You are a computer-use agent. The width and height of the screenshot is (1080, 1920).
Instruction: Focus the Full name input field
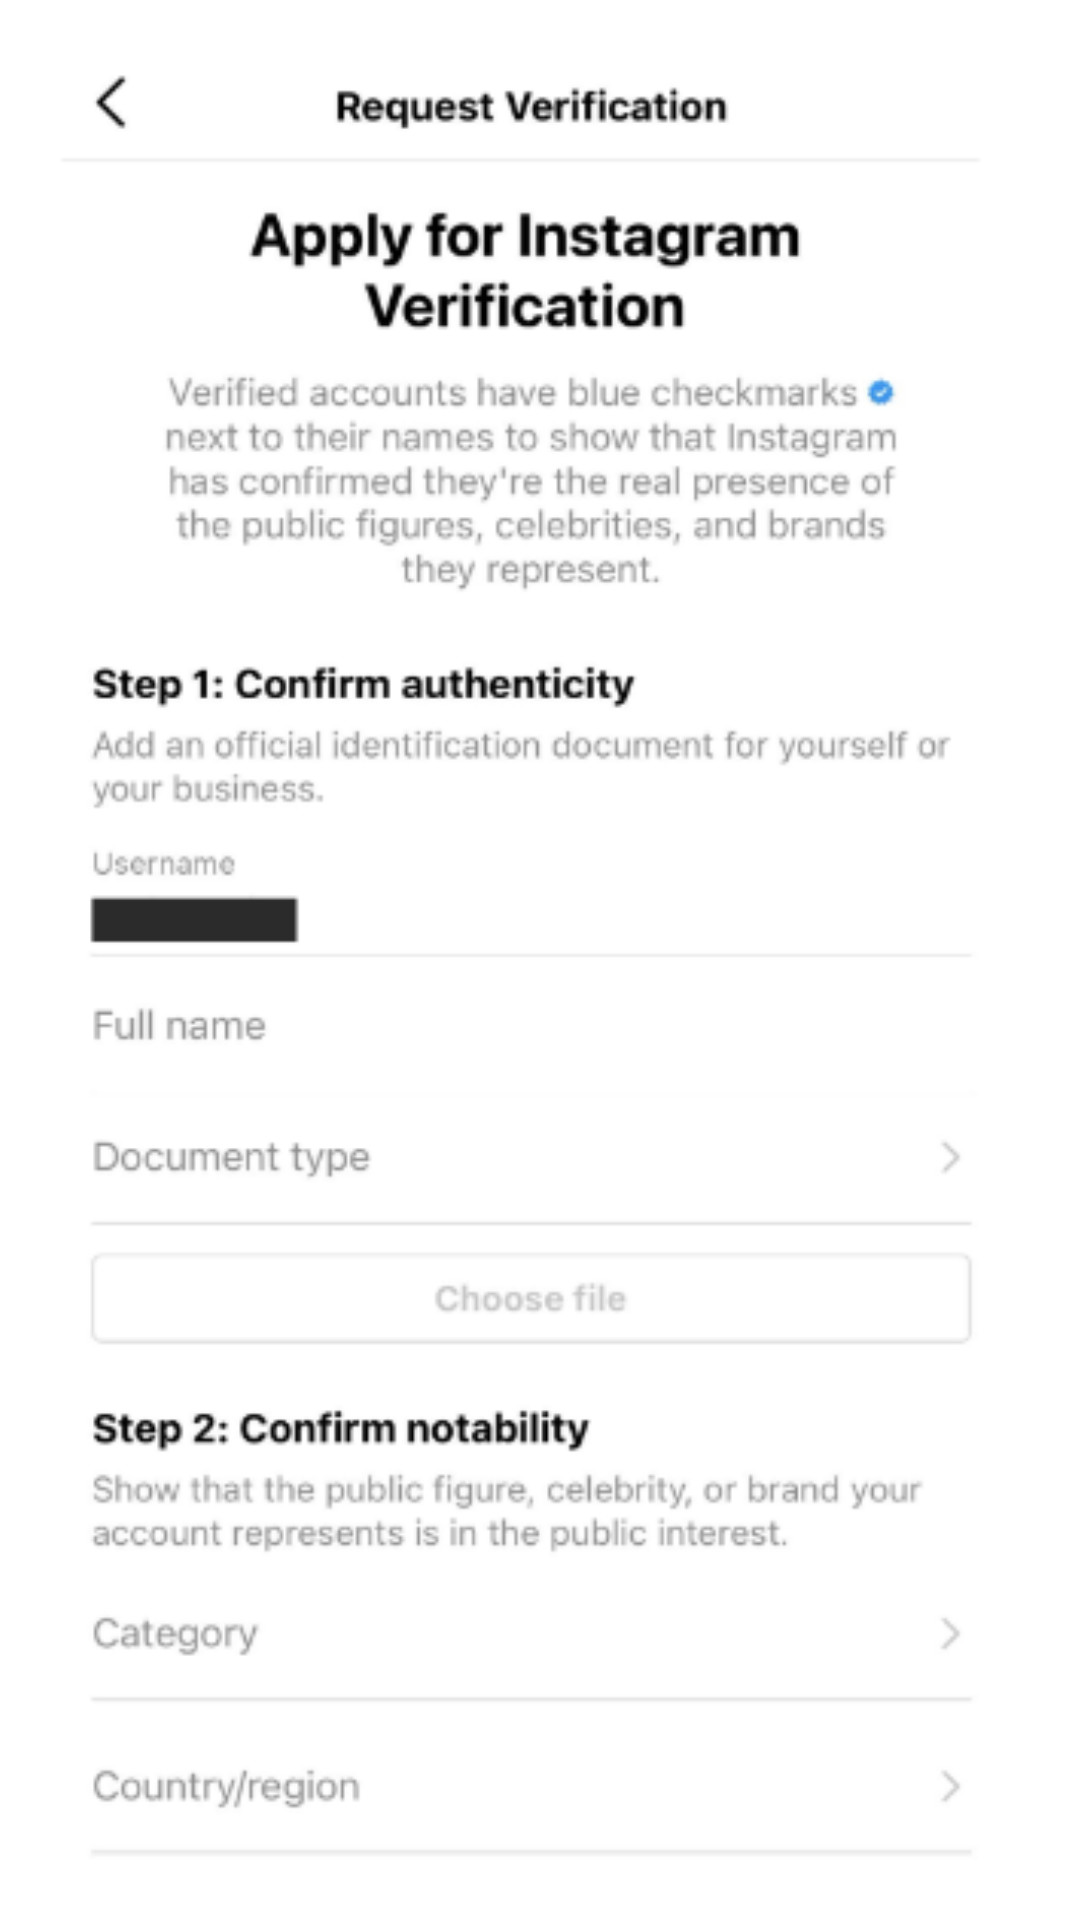531,1026
